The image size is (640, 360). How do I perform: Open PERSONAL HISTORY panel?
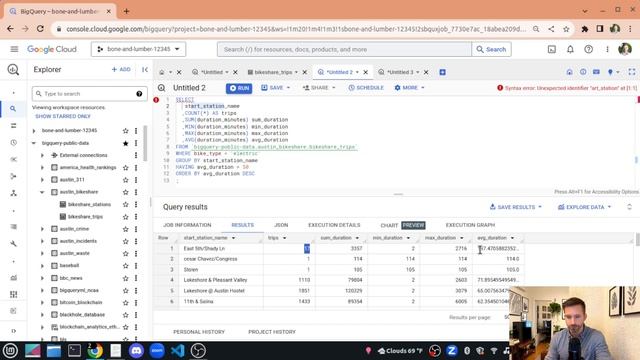pos(199,332)
